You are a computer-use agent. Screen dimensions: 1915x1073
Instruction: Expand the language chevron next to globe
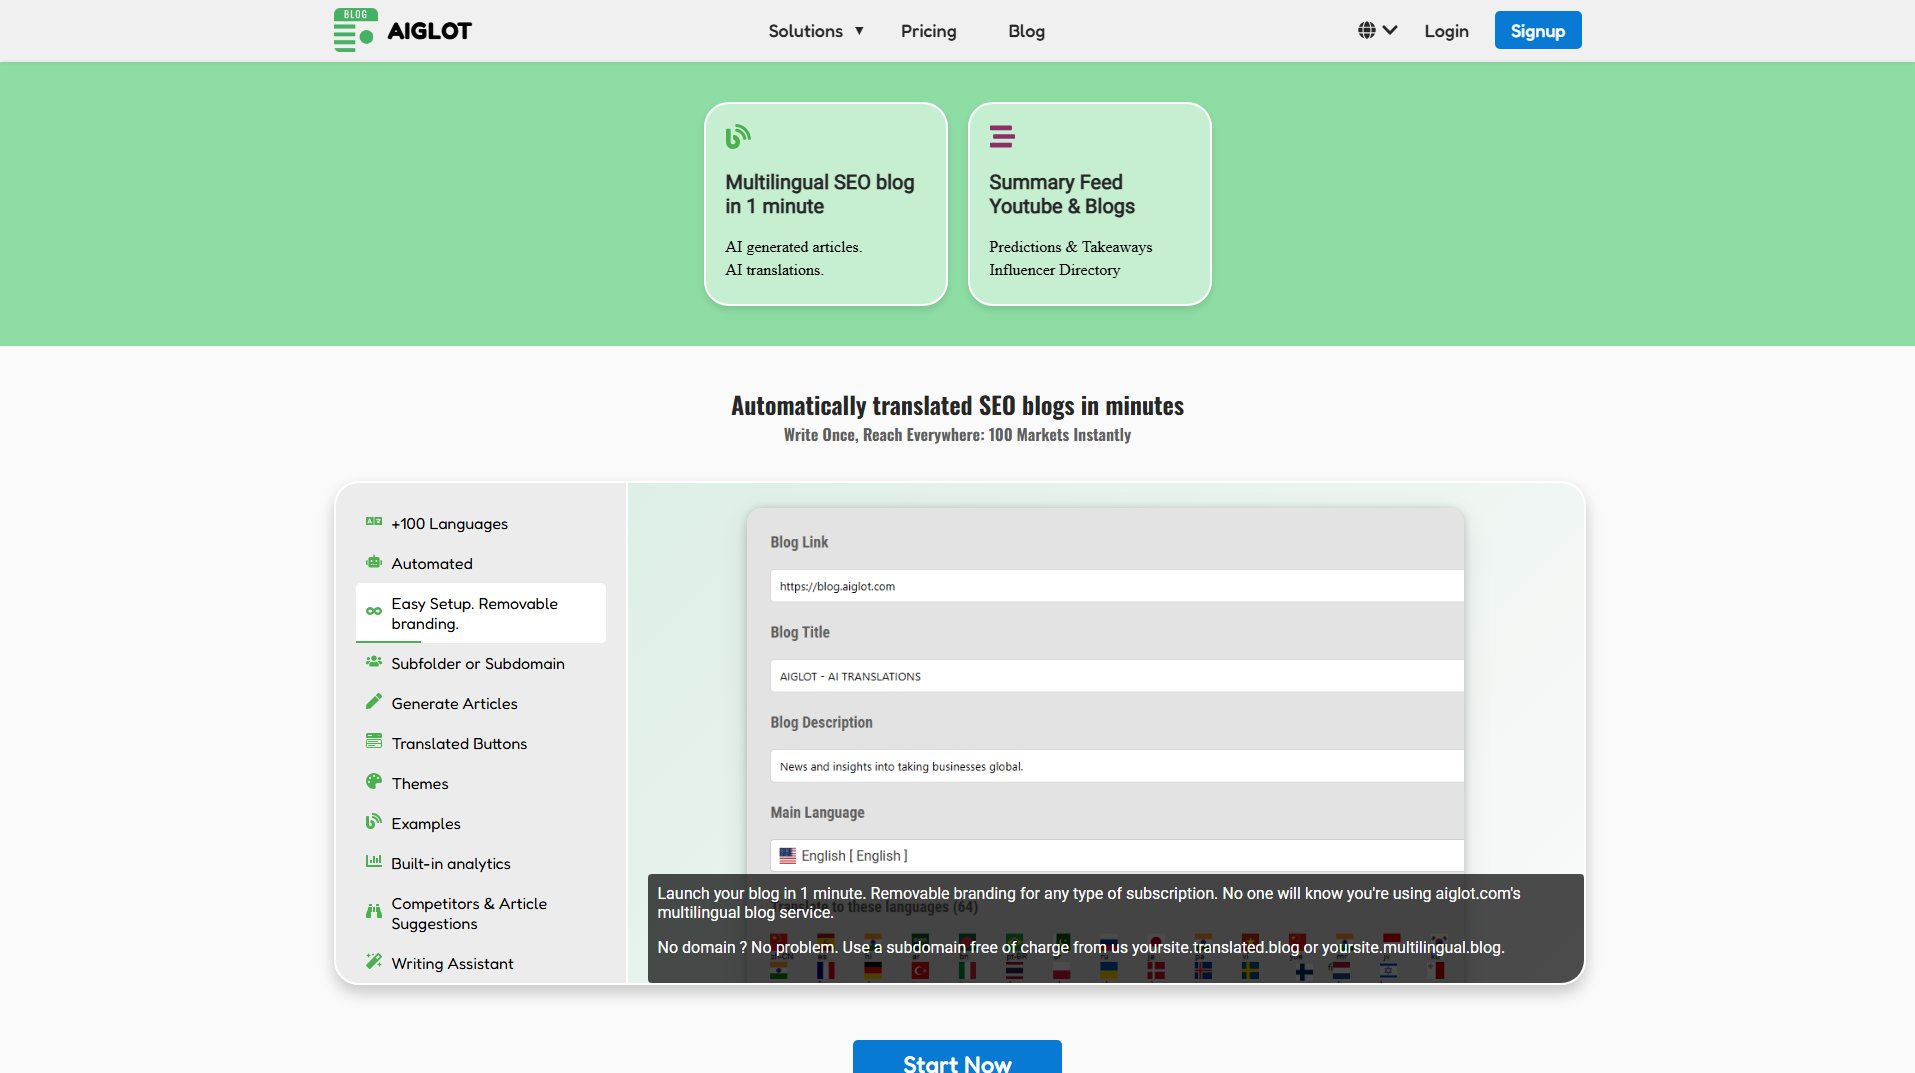tap(1390, 30)
